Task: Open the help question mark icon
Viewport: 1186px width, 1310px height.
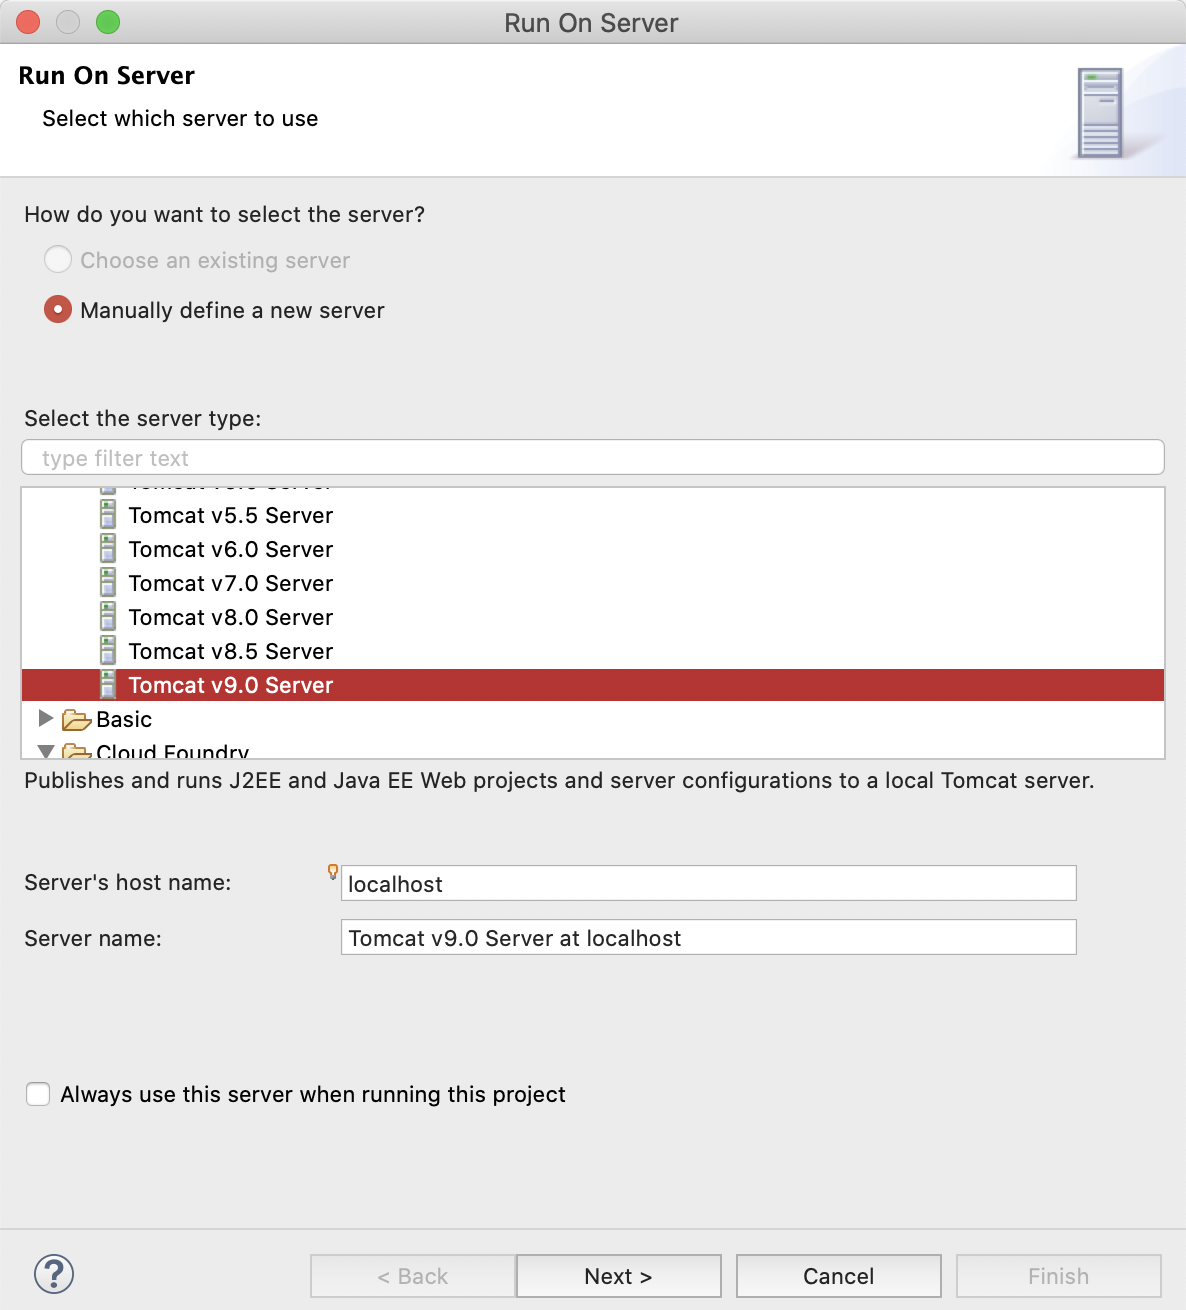Action: (x=54, y=1274)
